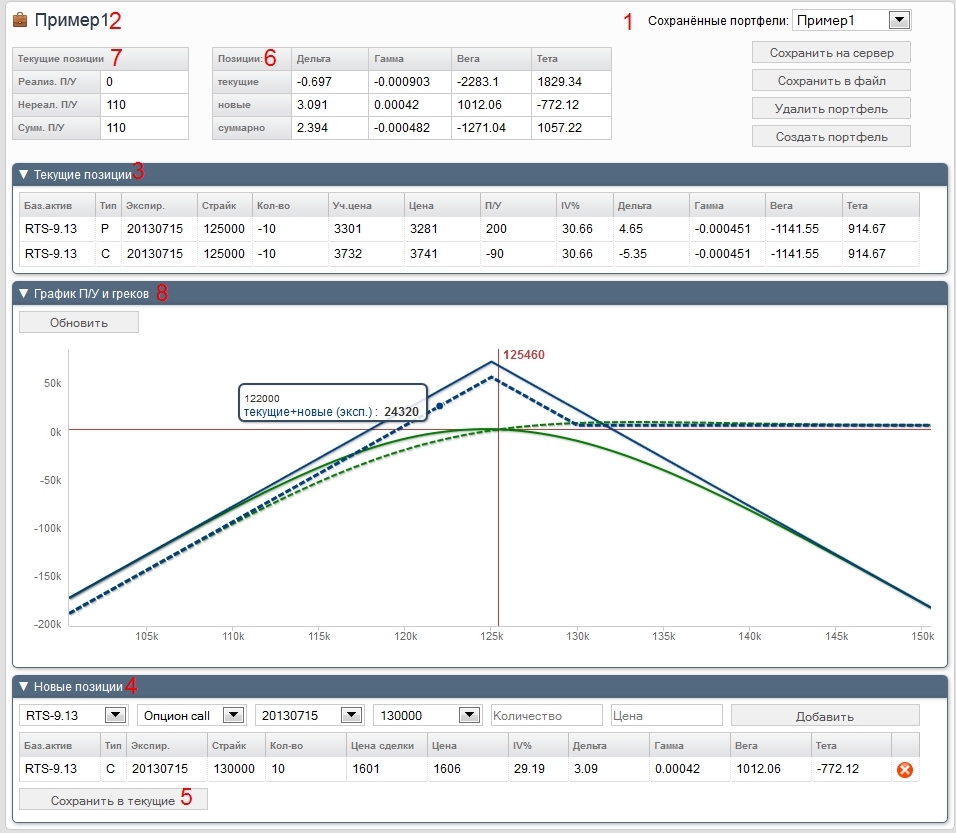
Task: Open the Опцион call type dropdown
Action: [233, 715]
